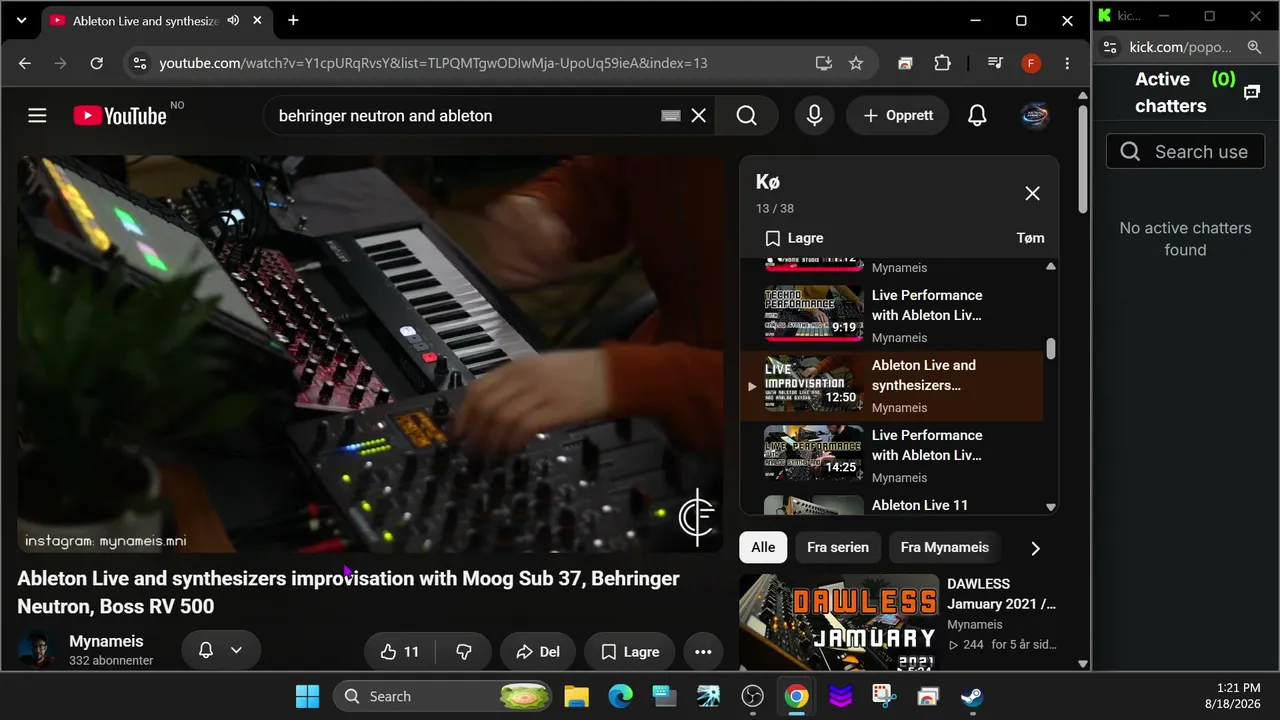
Task: Like the video with 11 likes
Action: click(399, 652)
